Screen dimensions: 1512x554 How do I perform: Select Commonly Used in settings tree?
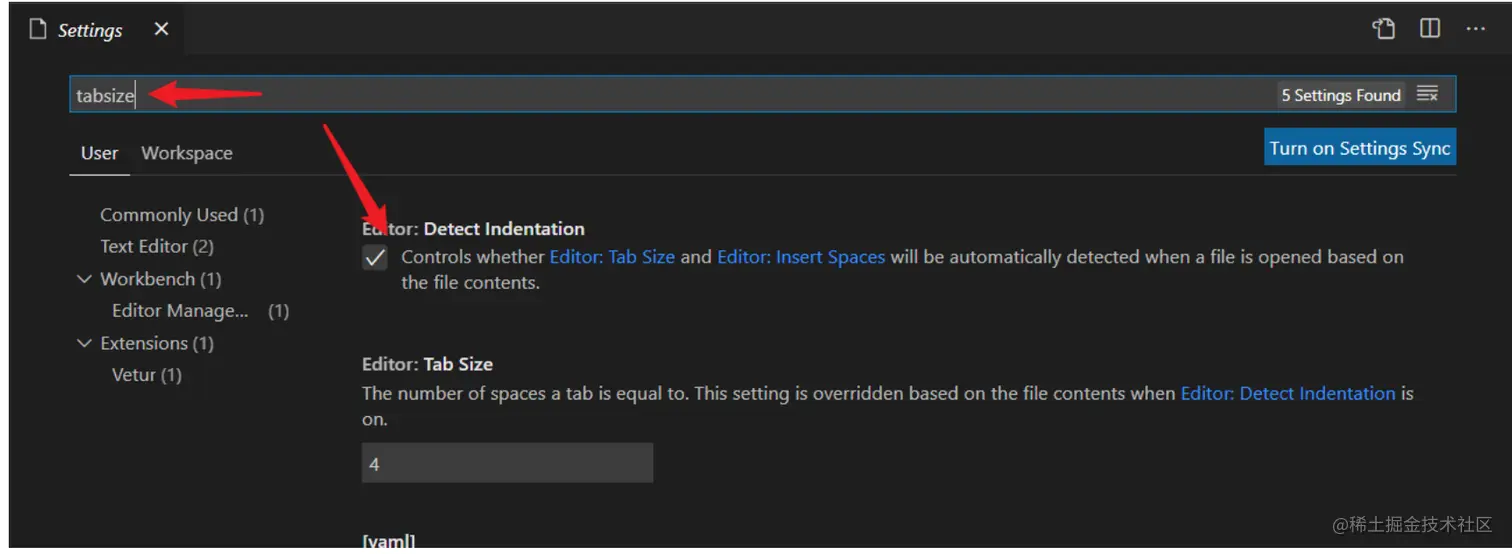click(182, 215)
